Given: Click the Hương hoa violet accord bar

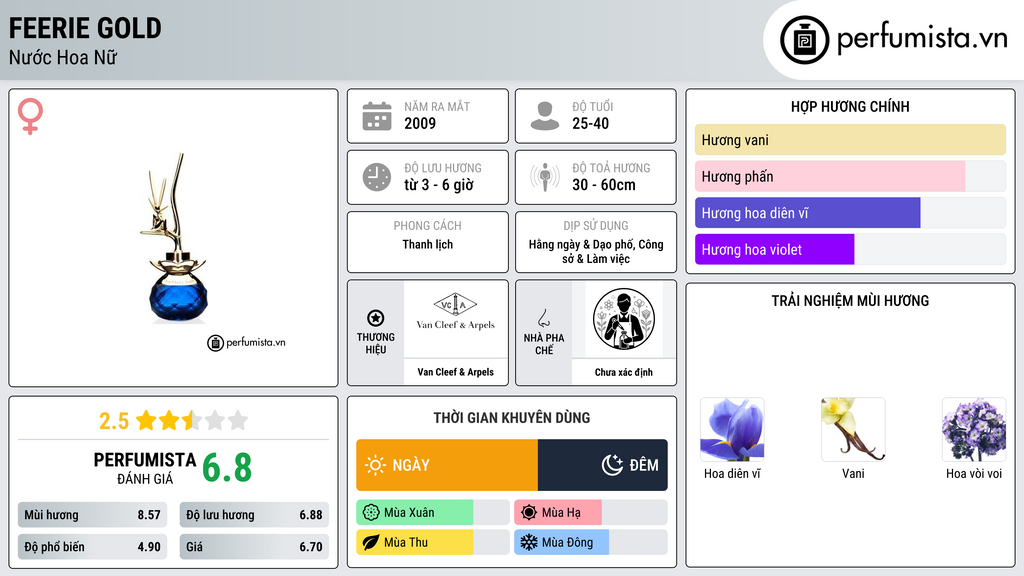Looking at the screenshot, I should pyautogui.click(x=850, y=249).
